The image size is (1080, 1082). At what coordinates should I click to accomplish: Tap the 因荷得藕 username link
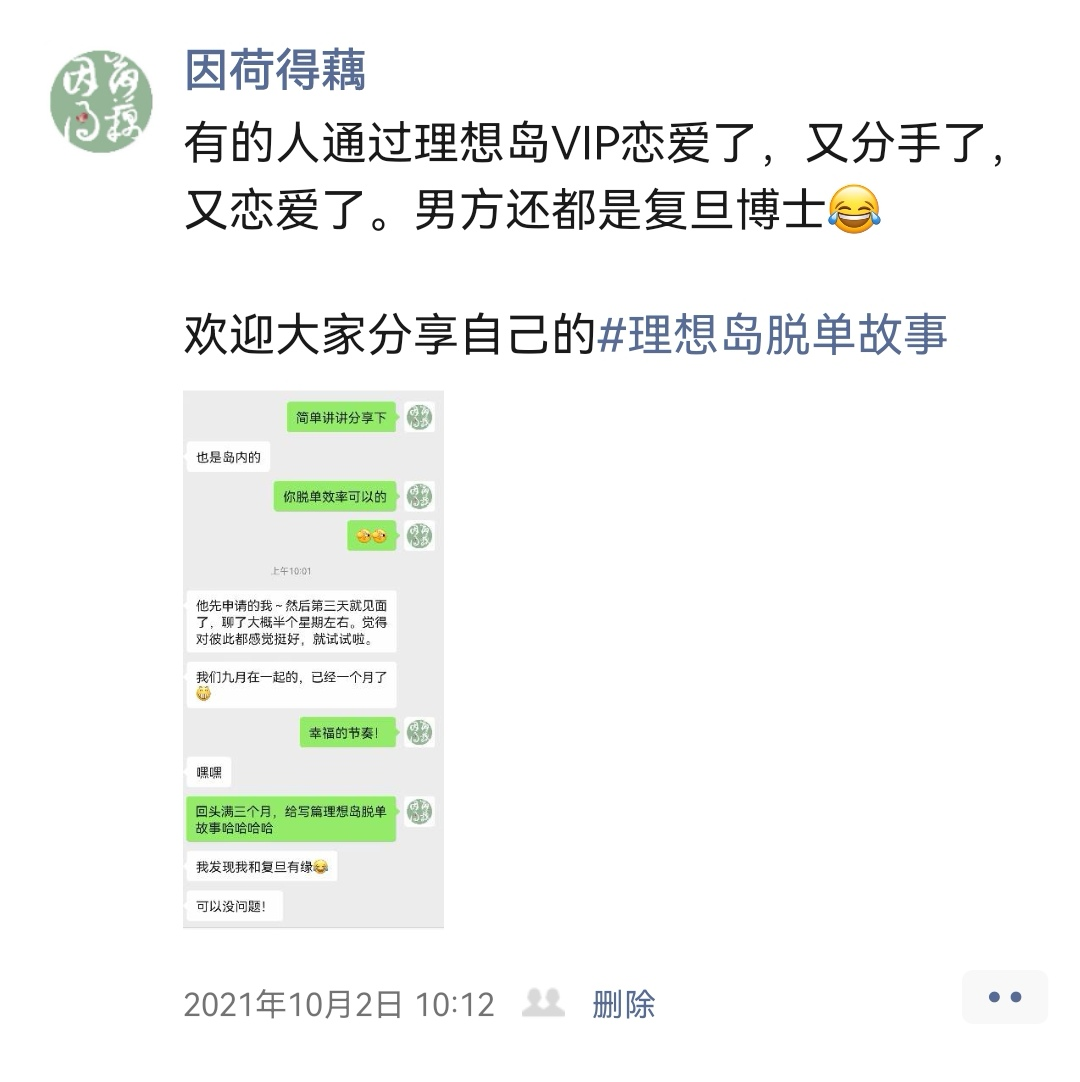click(275, 70)
